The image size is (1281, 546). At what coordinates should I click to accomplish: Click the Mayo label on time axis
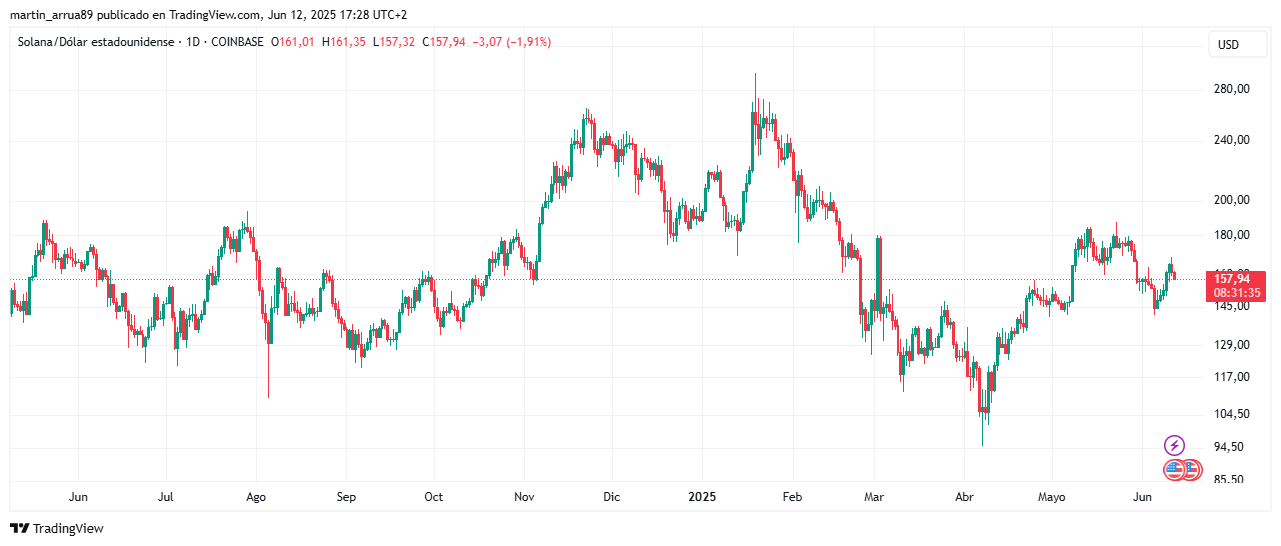pyautogui.click(x=1051, y=497)
